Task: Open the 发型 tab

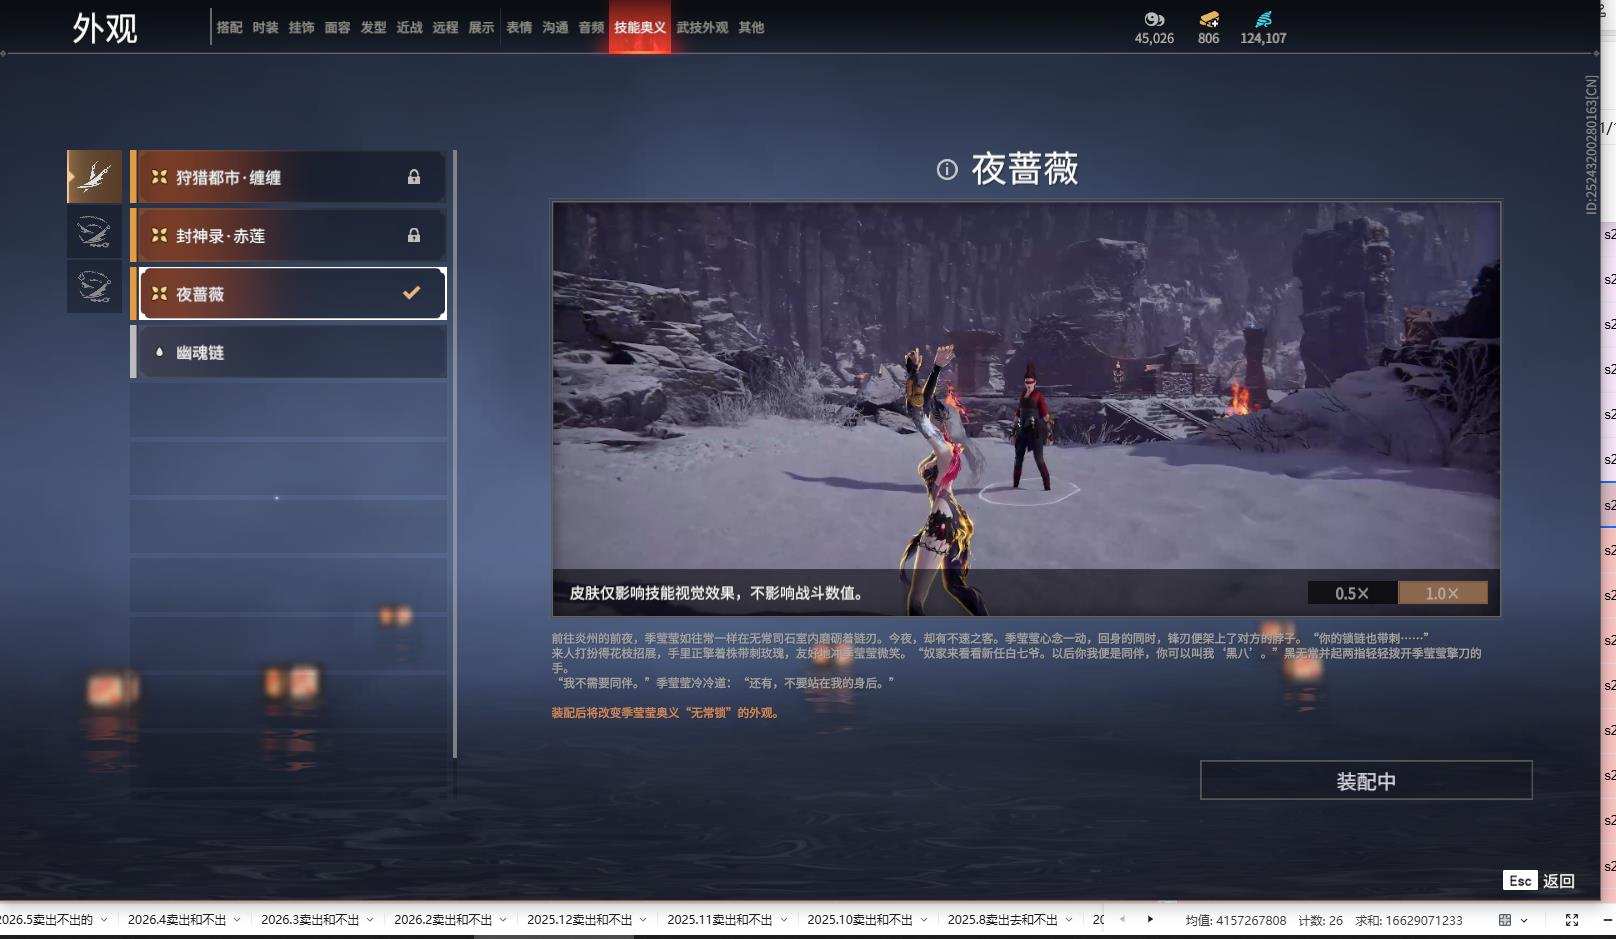Action: point(373,28)
